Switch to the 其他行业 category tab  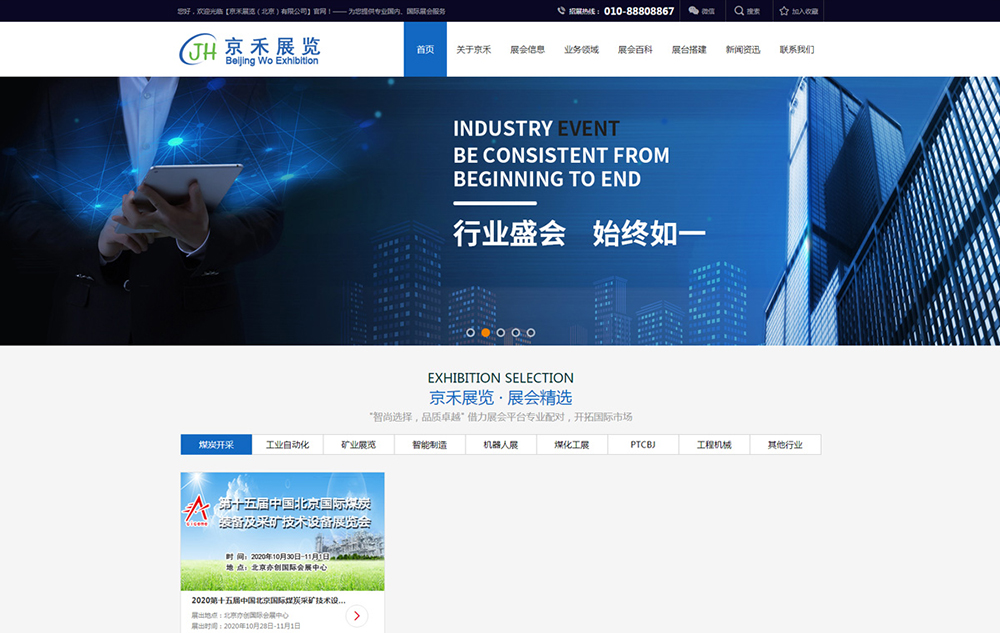[x=785, y=445]
